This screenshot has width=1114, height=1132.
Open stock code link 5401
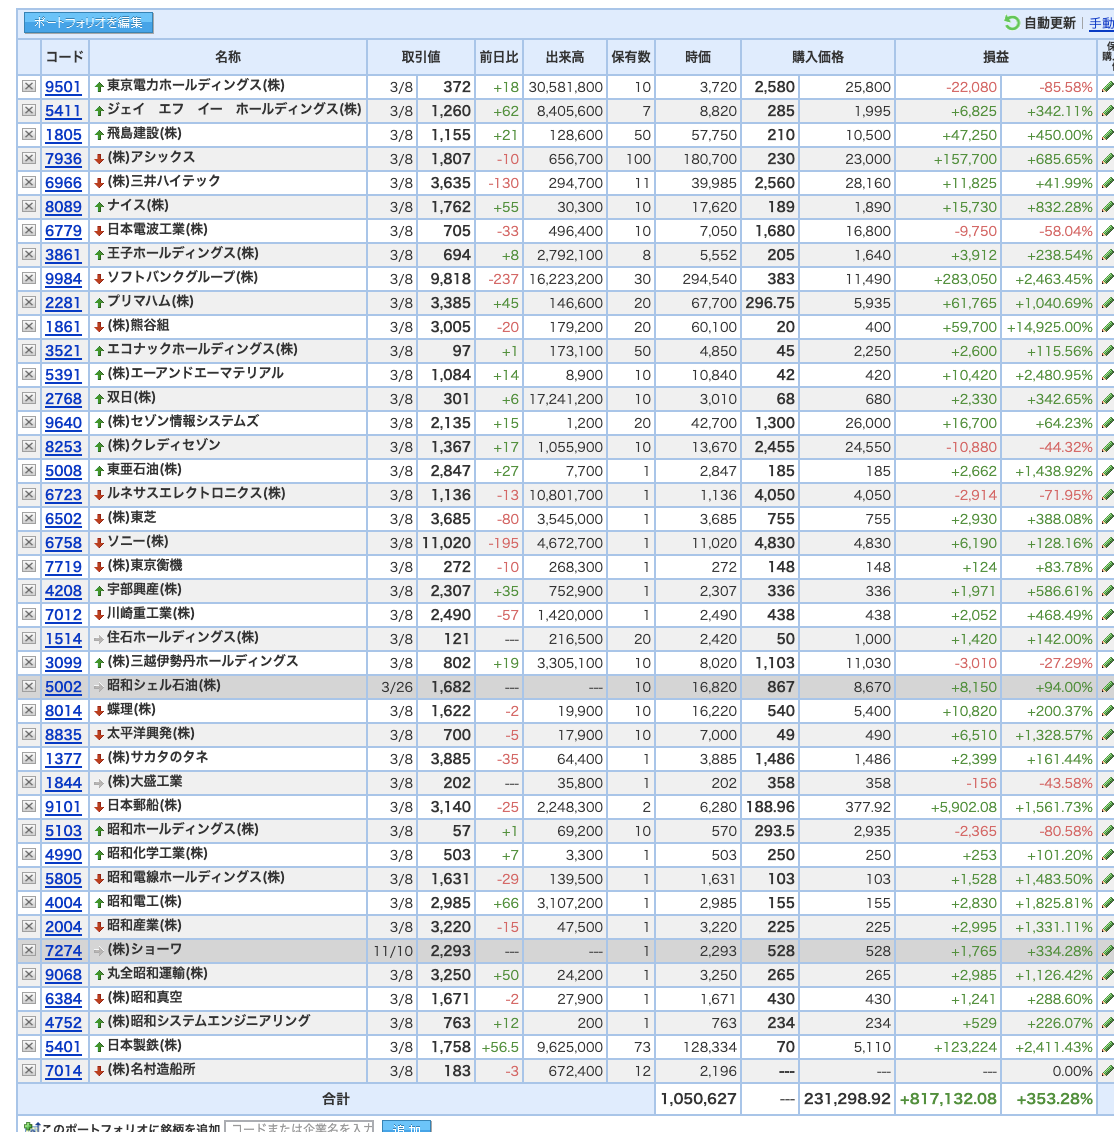coord(63,1047)
